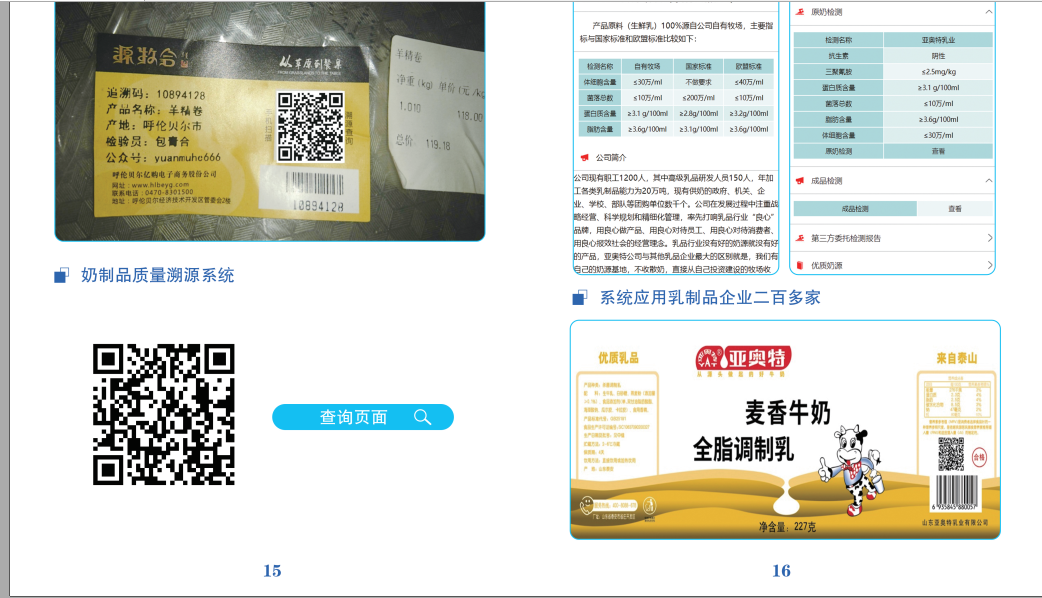
Task: Click 国家标准 column header
Action: click(698, 66)
